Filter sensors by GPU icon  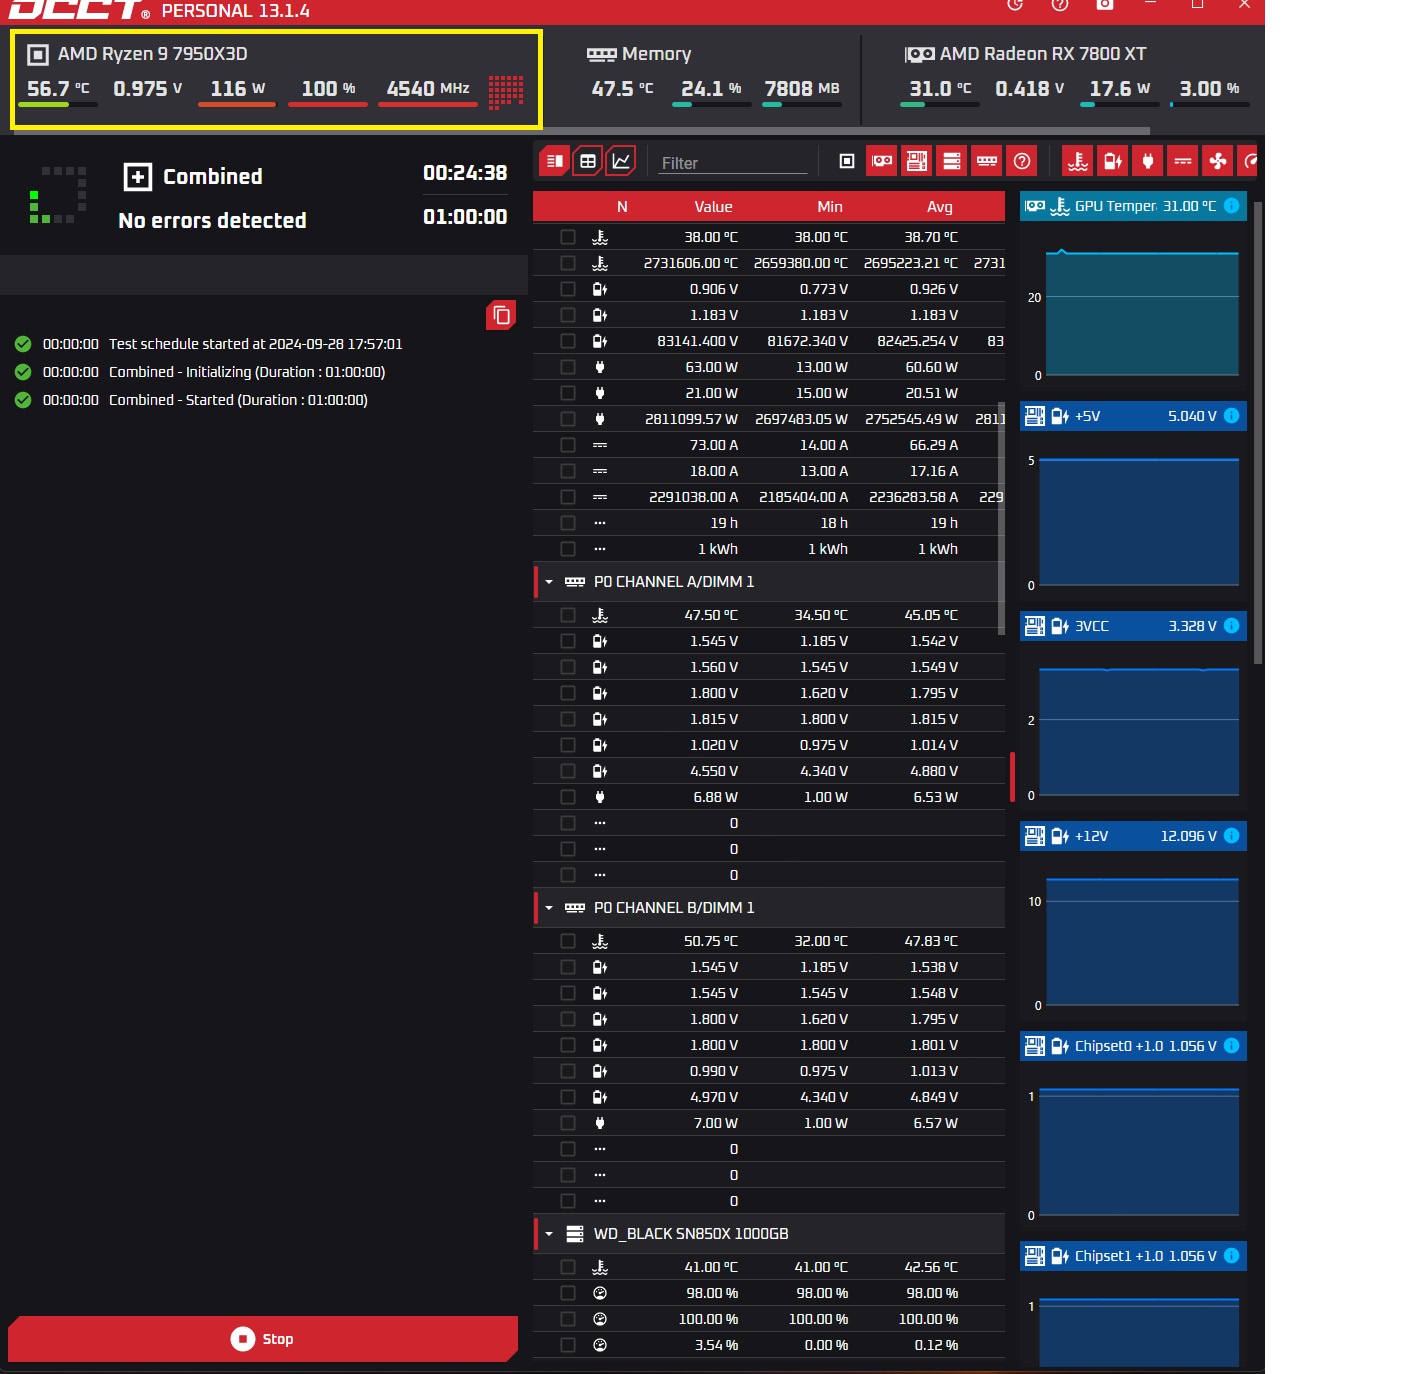[882, 161]
